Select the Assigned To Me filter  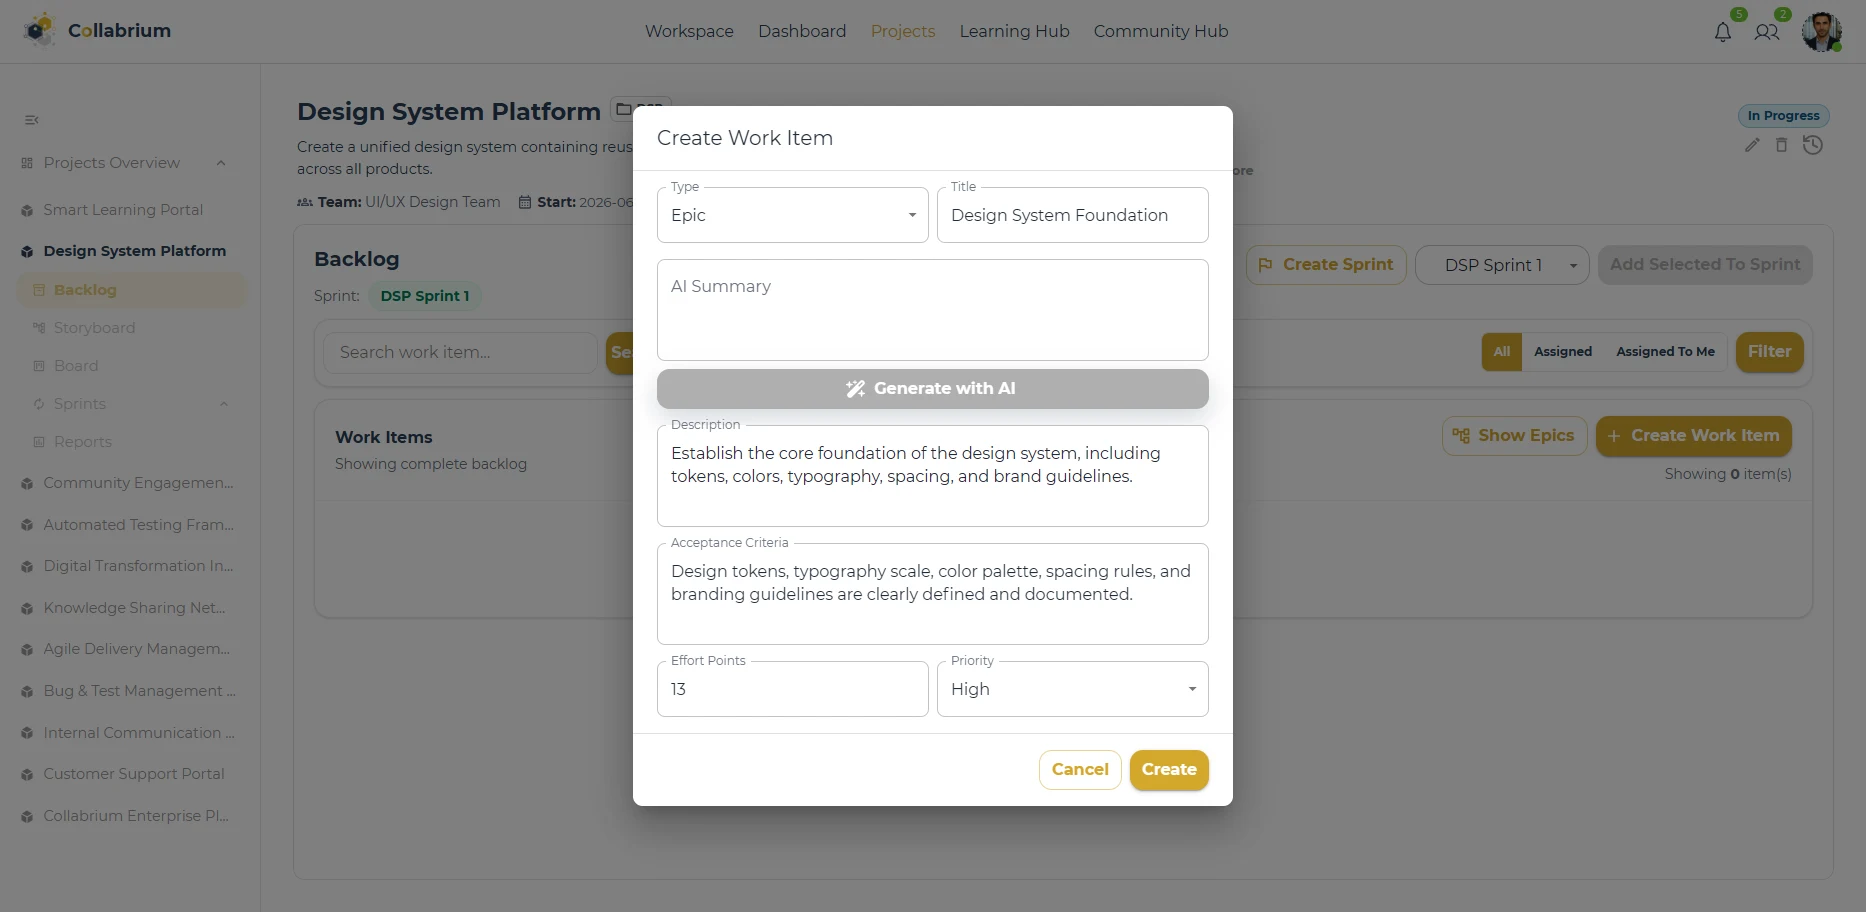tap(1665, 352)
